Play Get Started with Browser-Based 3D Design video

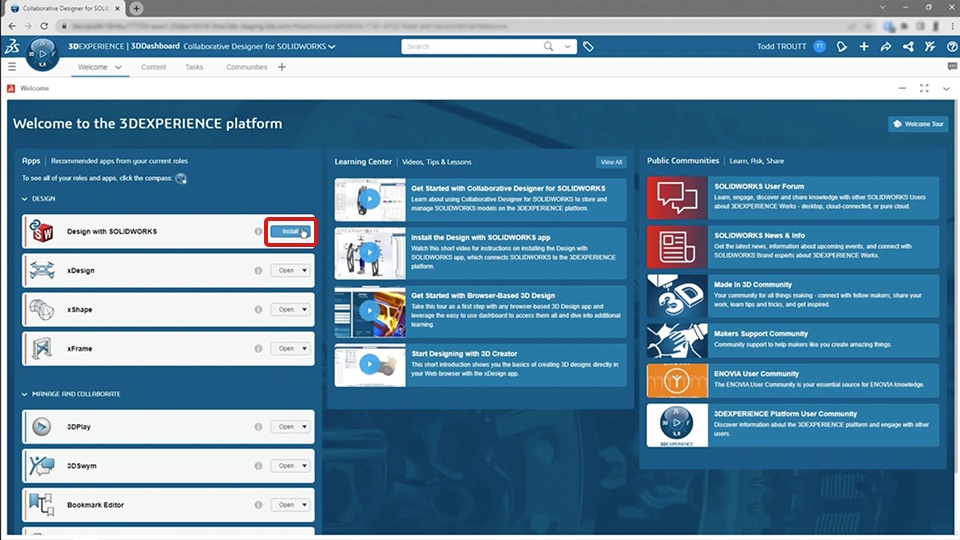tap(369, 311)
